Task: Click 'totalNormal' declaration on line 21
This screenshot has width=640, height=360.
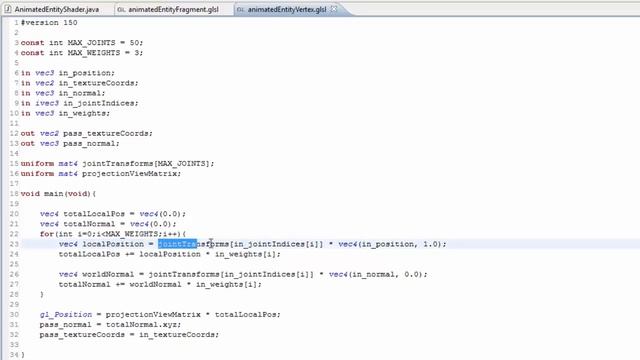Action: (x=89, y=224)
